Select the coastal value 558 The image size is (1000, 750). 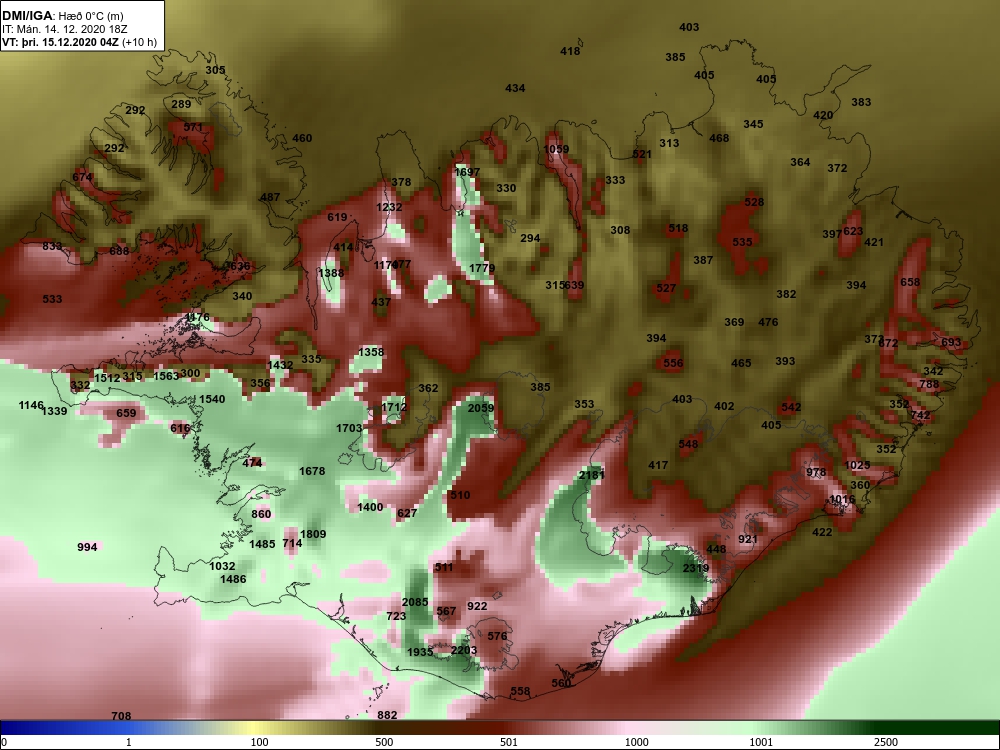click(x=520, y=691)
